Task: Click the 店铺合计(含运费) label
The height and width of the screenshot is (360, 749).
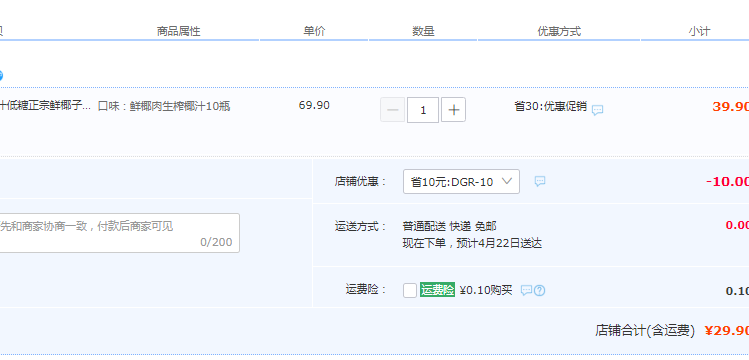Action: 645,330
